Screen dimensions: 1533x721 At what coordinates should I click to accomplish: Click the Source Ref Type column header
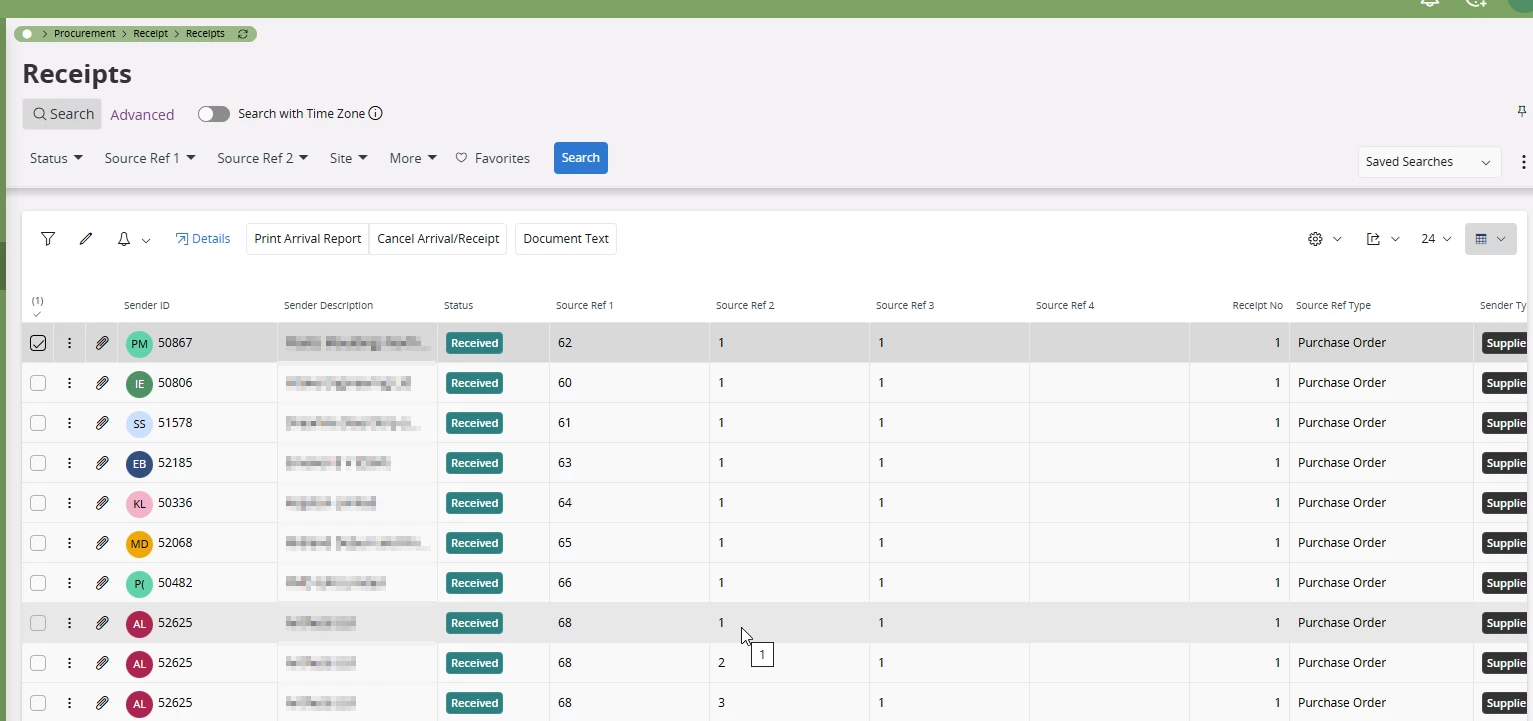(1333, 306)
